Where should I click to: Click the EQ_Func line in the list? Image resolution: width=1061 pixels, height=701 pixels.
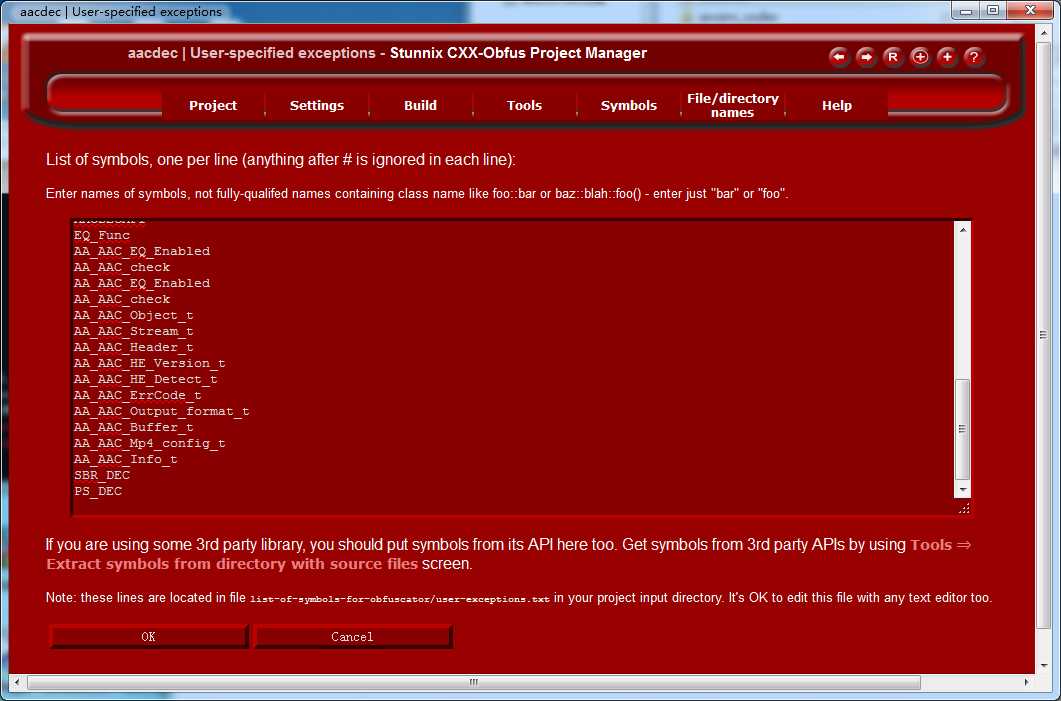point(101,235)
